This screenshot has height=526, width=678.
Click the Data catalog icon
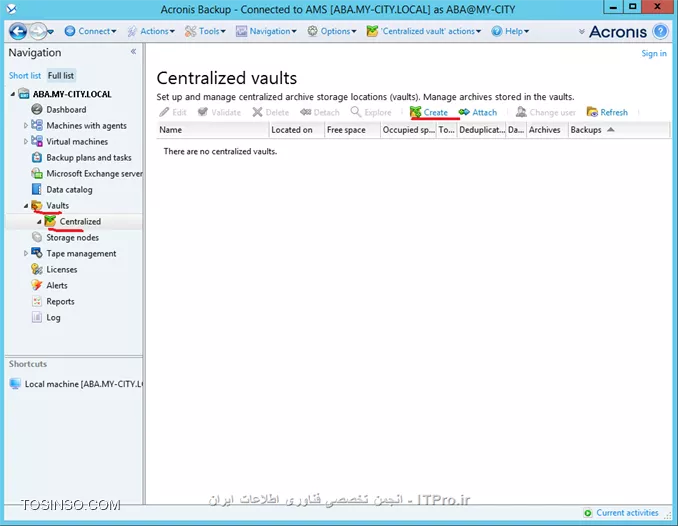(x=37, y=189)
